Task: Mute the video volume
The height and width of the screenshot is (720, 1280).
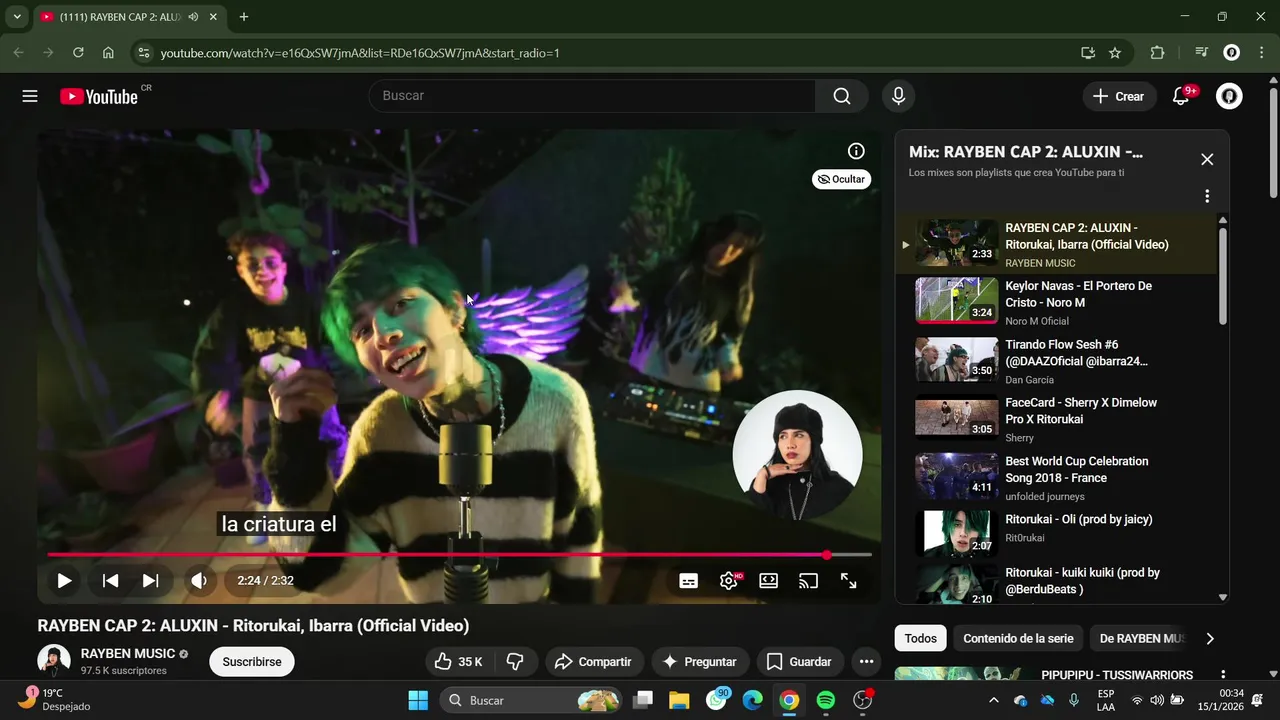Action: tap(199, 580)
